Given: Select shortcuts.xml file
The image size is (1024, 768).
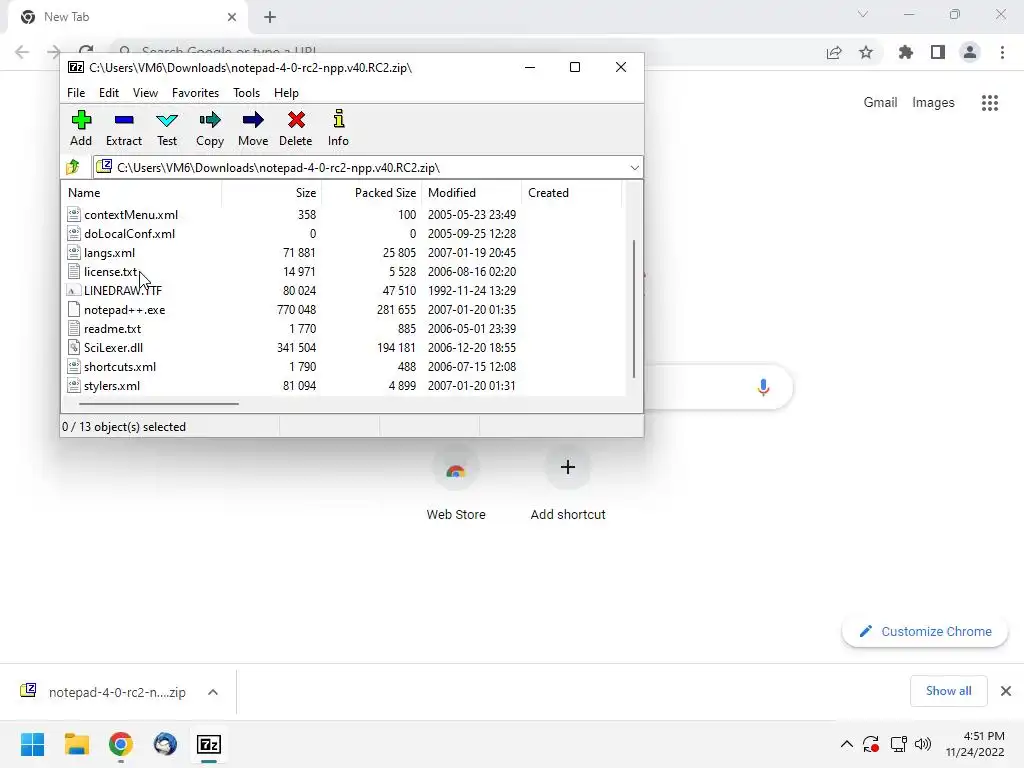Looking at the screenshot, I should point(120,366).
